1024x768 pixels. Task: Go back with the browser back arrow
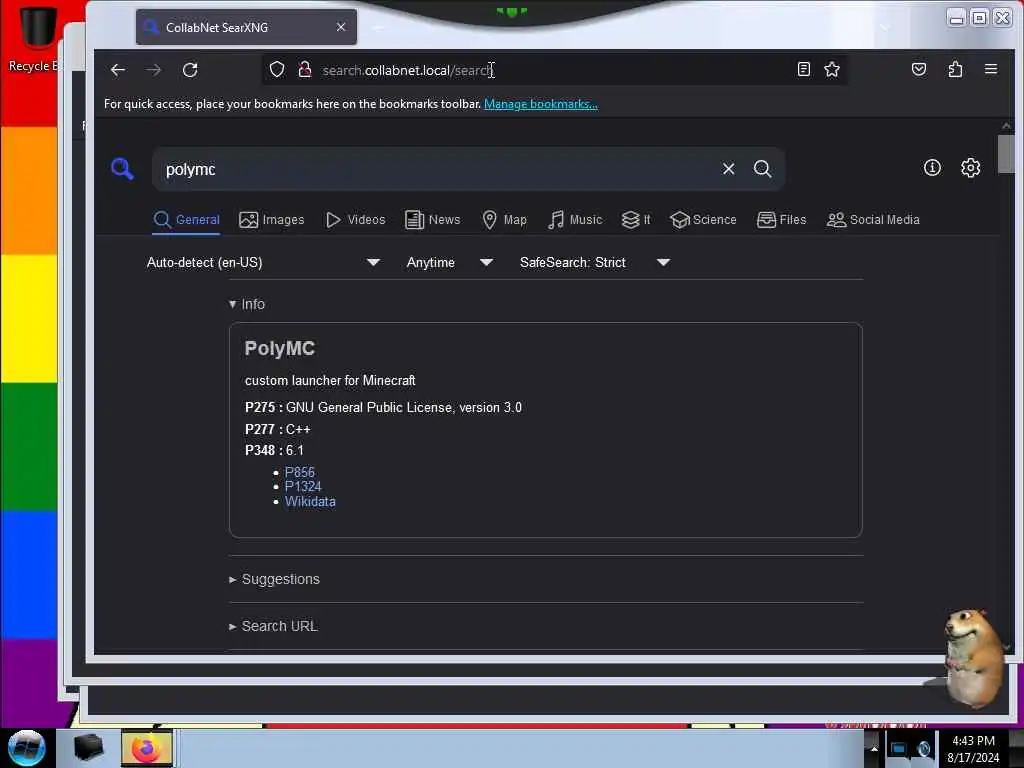pos(118,70)
